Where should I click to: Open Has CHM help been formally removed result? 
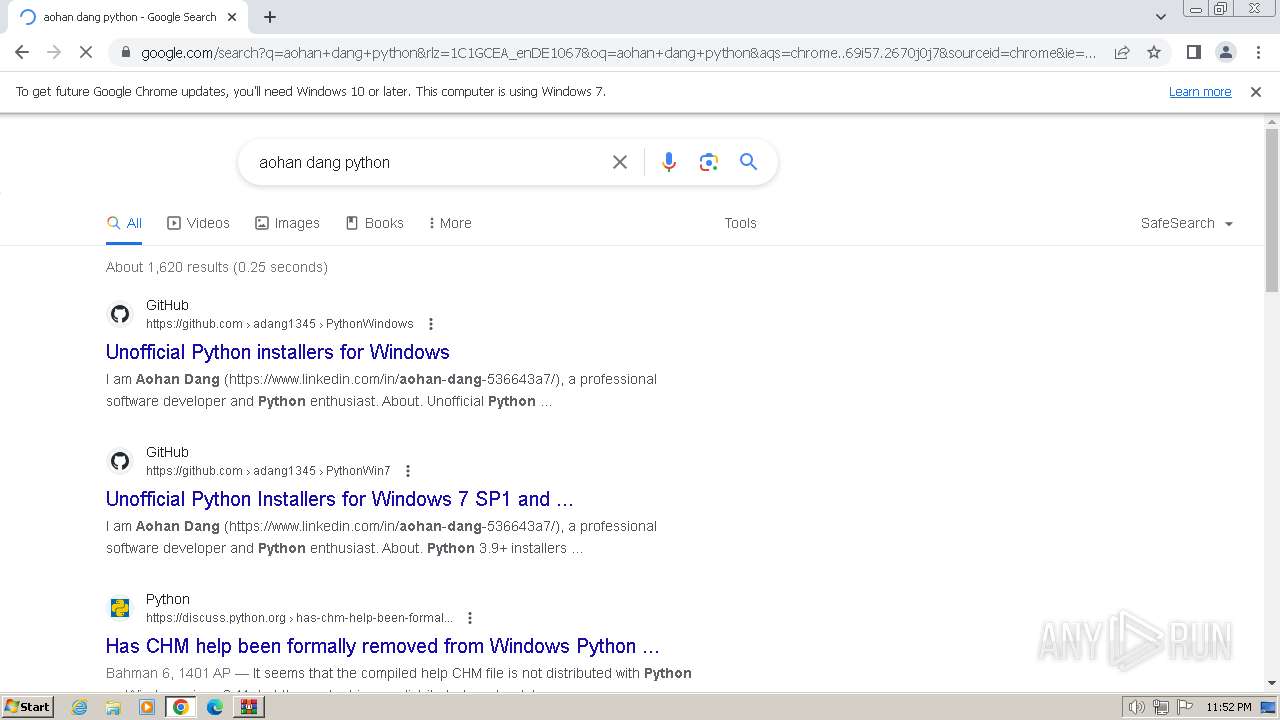pos(383,646)
